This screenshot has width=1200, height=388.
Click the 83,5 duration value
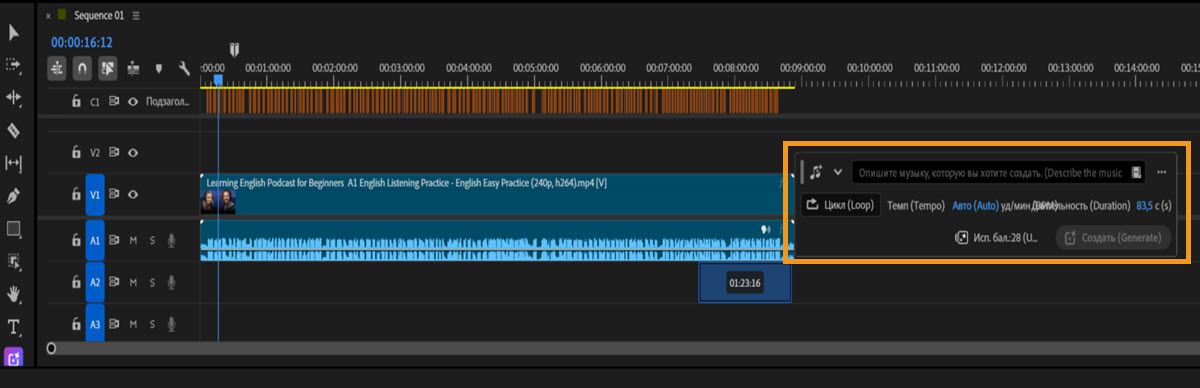pos(1145,205)
